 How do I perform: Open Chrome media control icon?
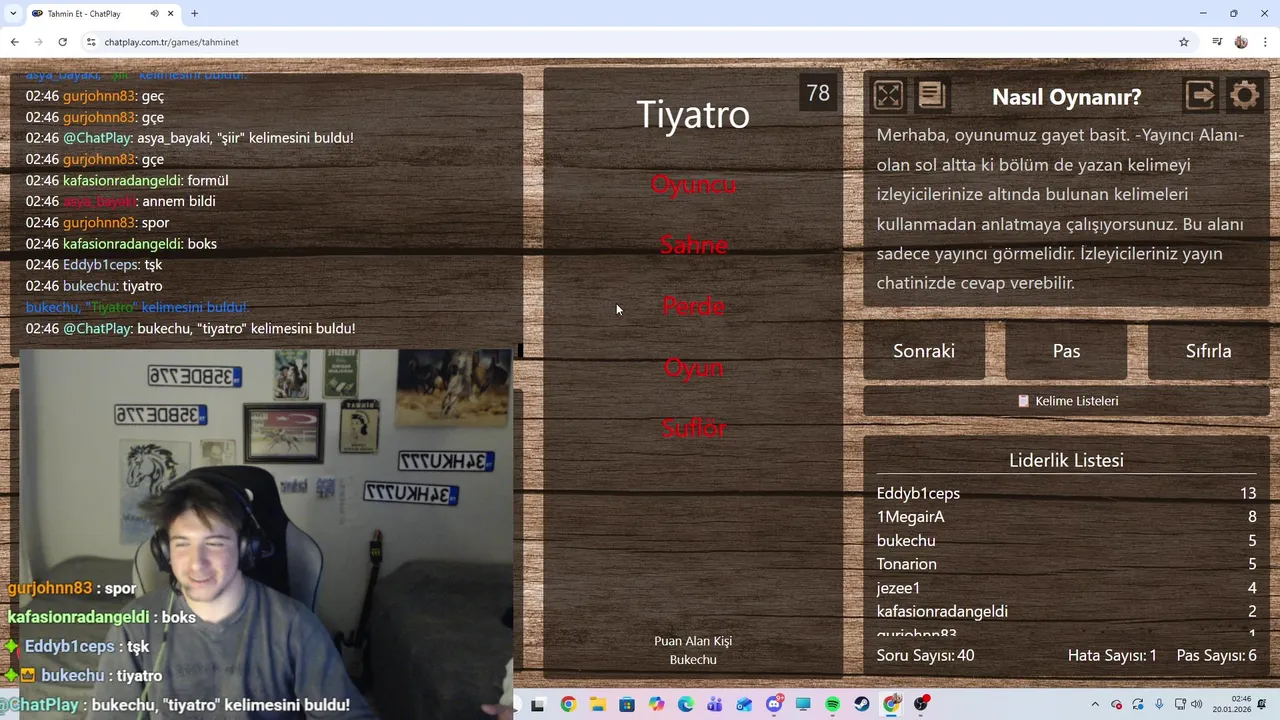pos(1217,42)
